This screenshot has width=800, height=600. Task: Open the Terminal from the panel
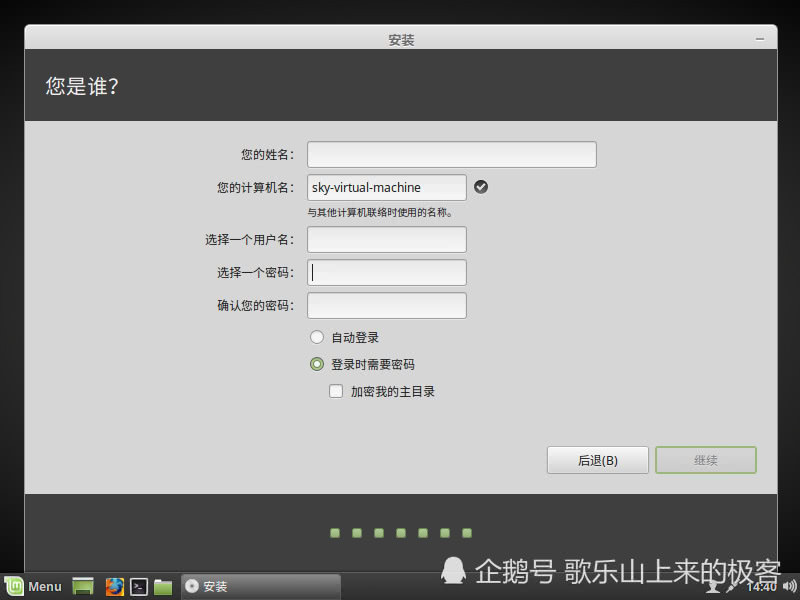pos(139,587)
